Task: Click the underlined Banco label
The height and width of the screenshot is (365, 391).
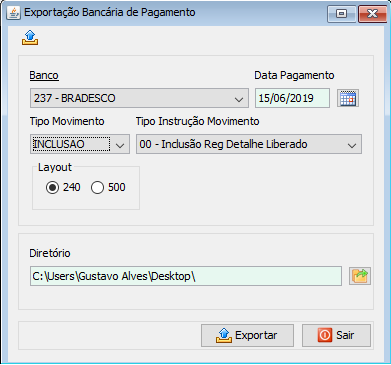Action: [44, 75]
